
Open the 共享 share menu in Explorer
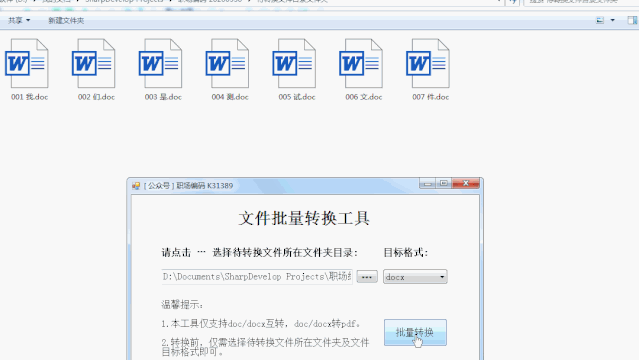point(19,20)
